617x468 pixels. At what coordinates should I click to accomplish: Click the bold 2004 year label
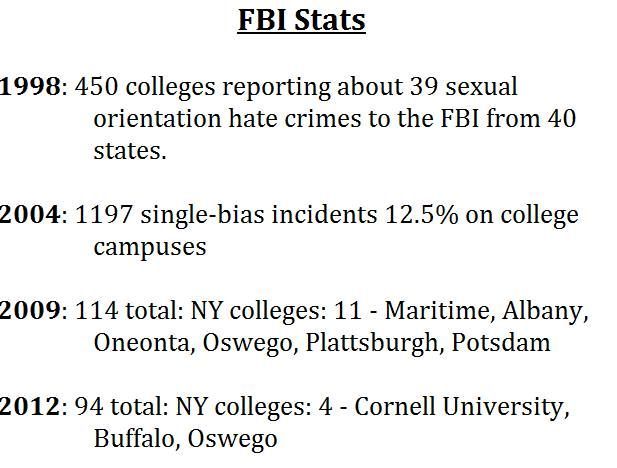[x=30, y=215]
